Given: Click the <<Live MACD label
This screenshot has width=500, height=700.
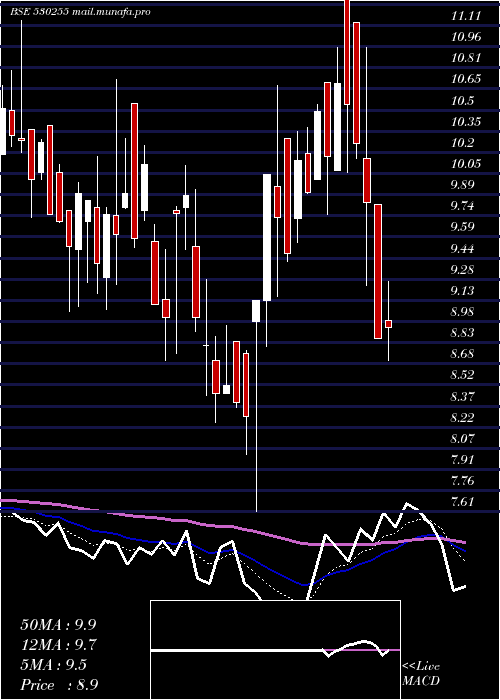Looking at the screenshot, I should tap(421, 674).
